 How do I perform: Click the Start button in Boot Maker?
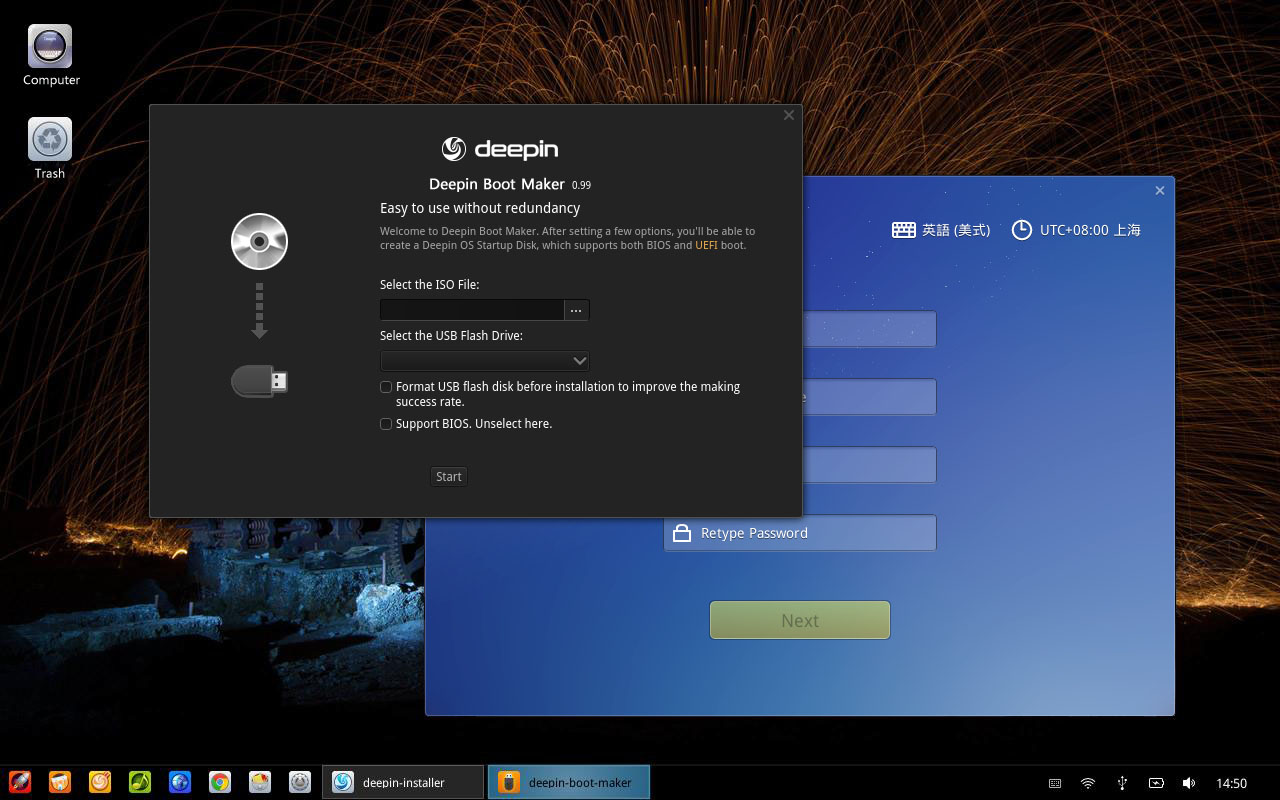[449, 476]
